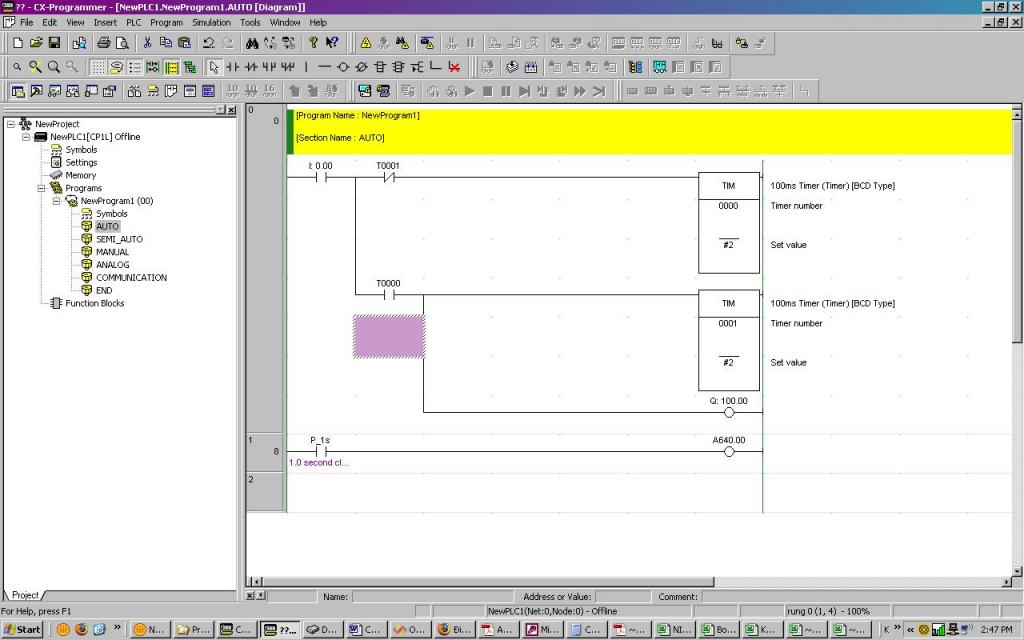Select the New Coil tool icon
The width and height of the screenshot is (1024, 640).
[x=344, y=67]
